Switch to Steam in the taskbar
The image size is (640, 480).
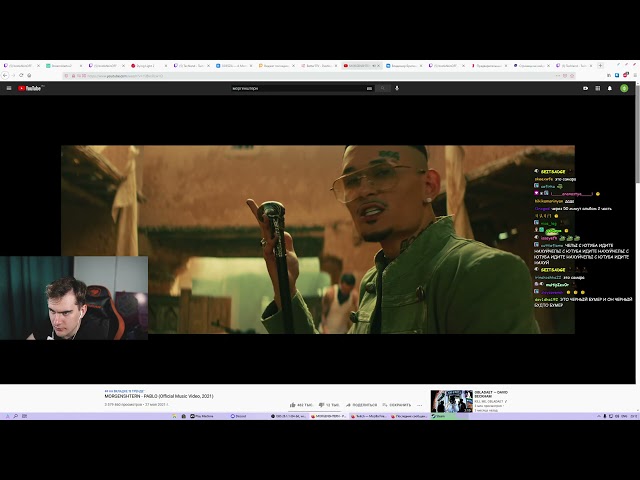click(440, 416)
